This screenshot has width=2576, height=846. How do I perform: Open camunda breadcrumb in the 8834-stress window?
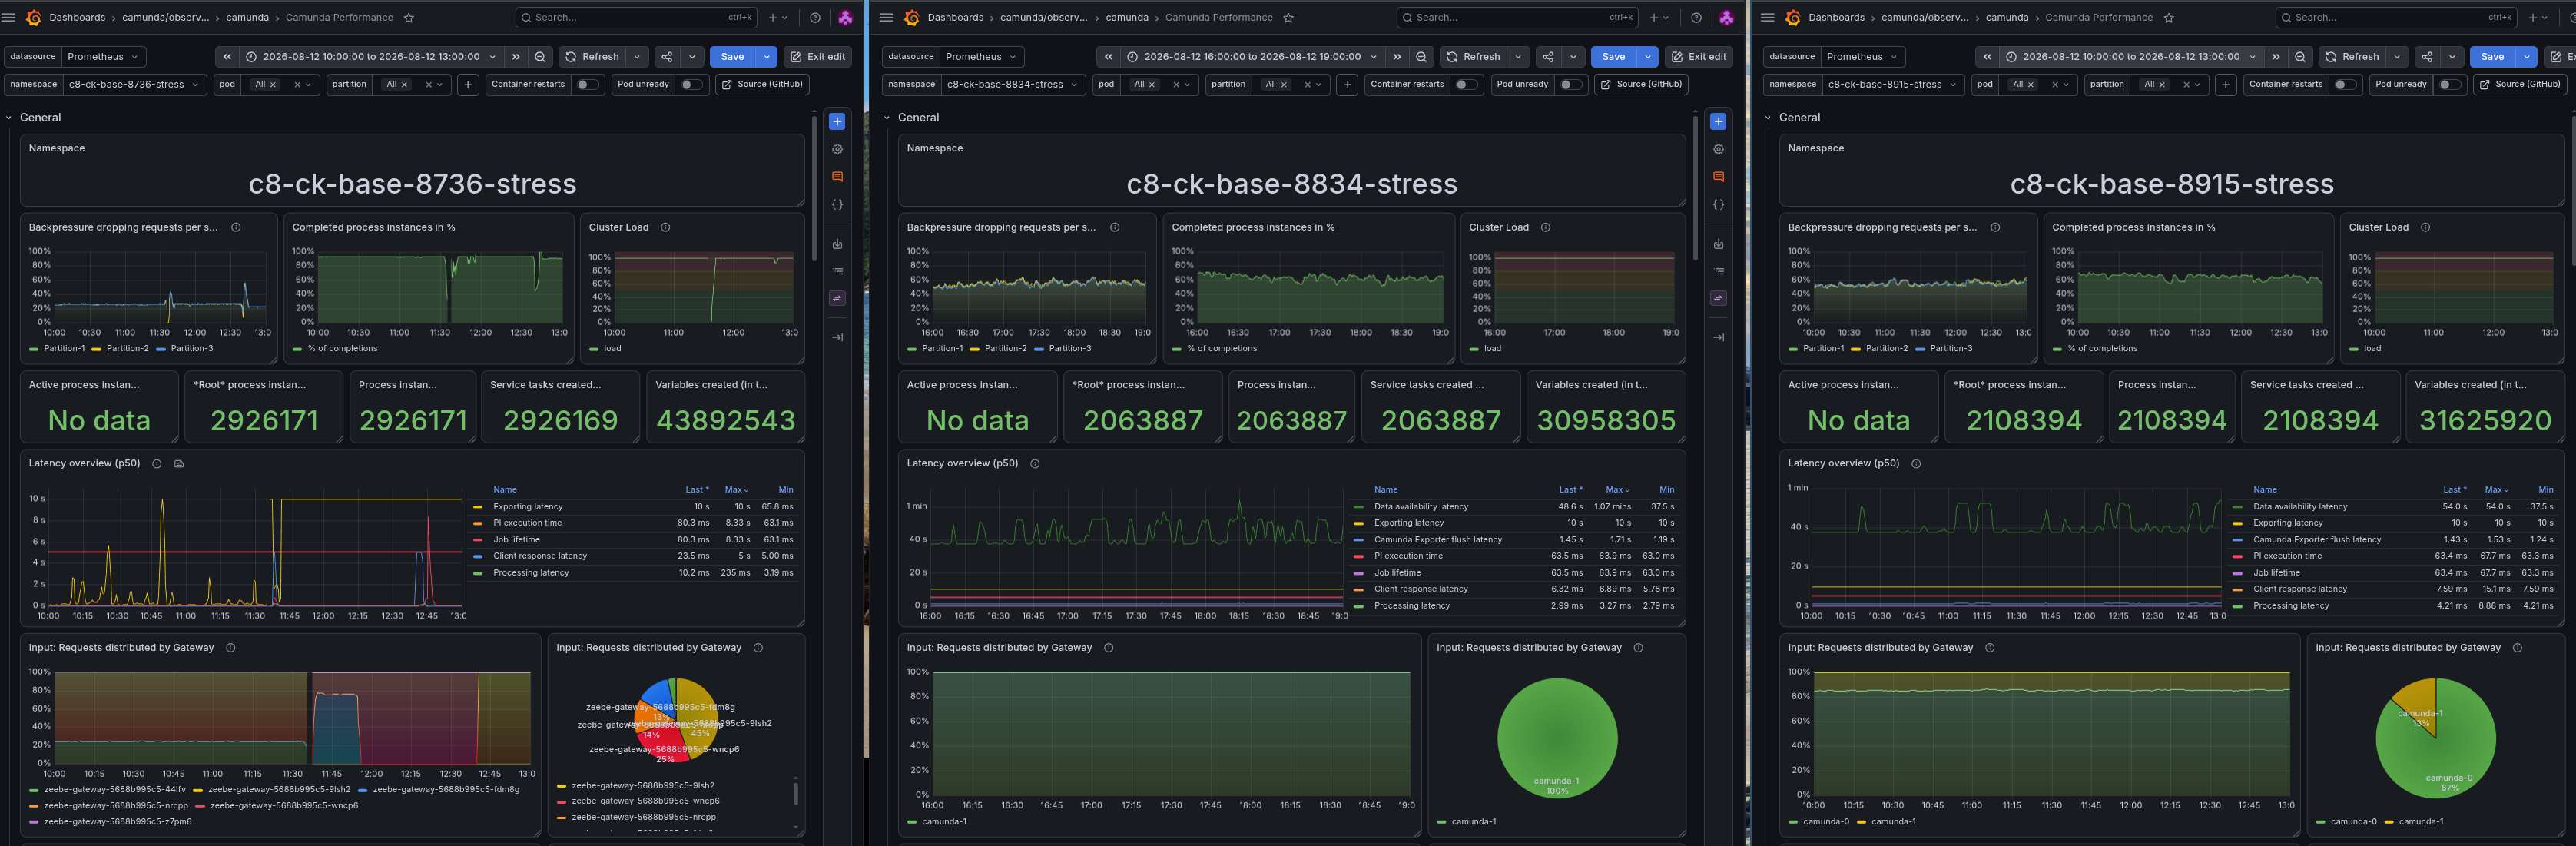point(1127,17)
